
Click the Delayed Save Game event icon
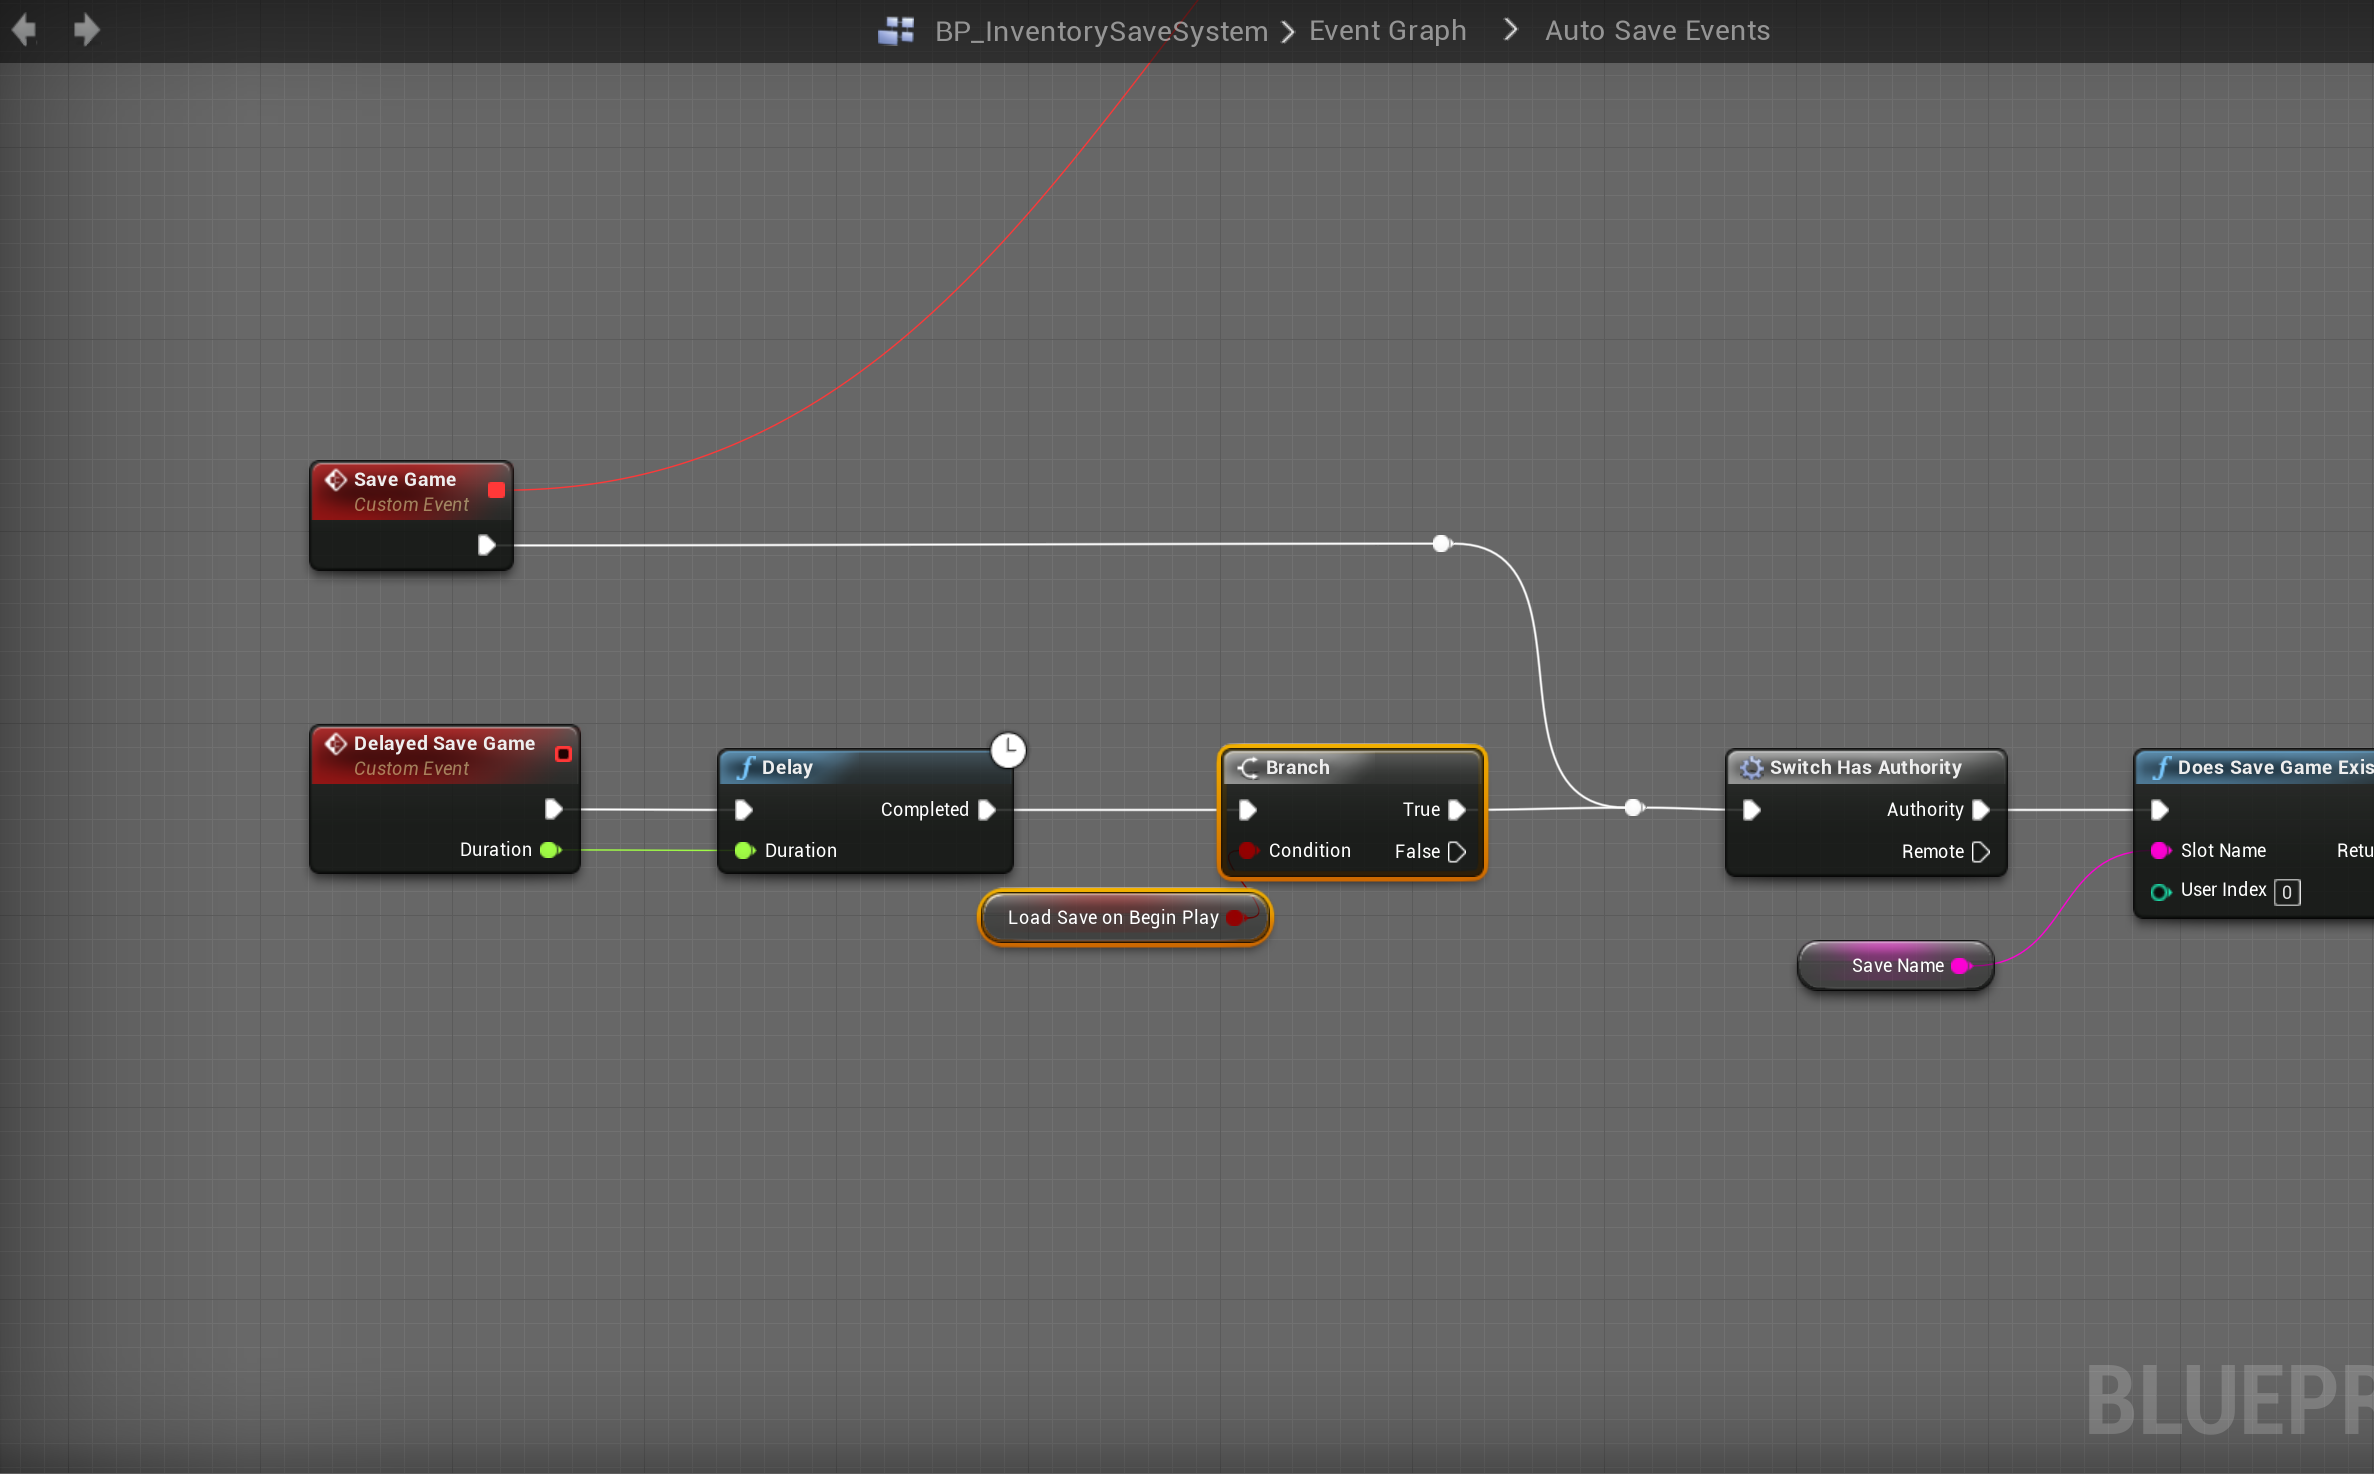click(336, 744)
